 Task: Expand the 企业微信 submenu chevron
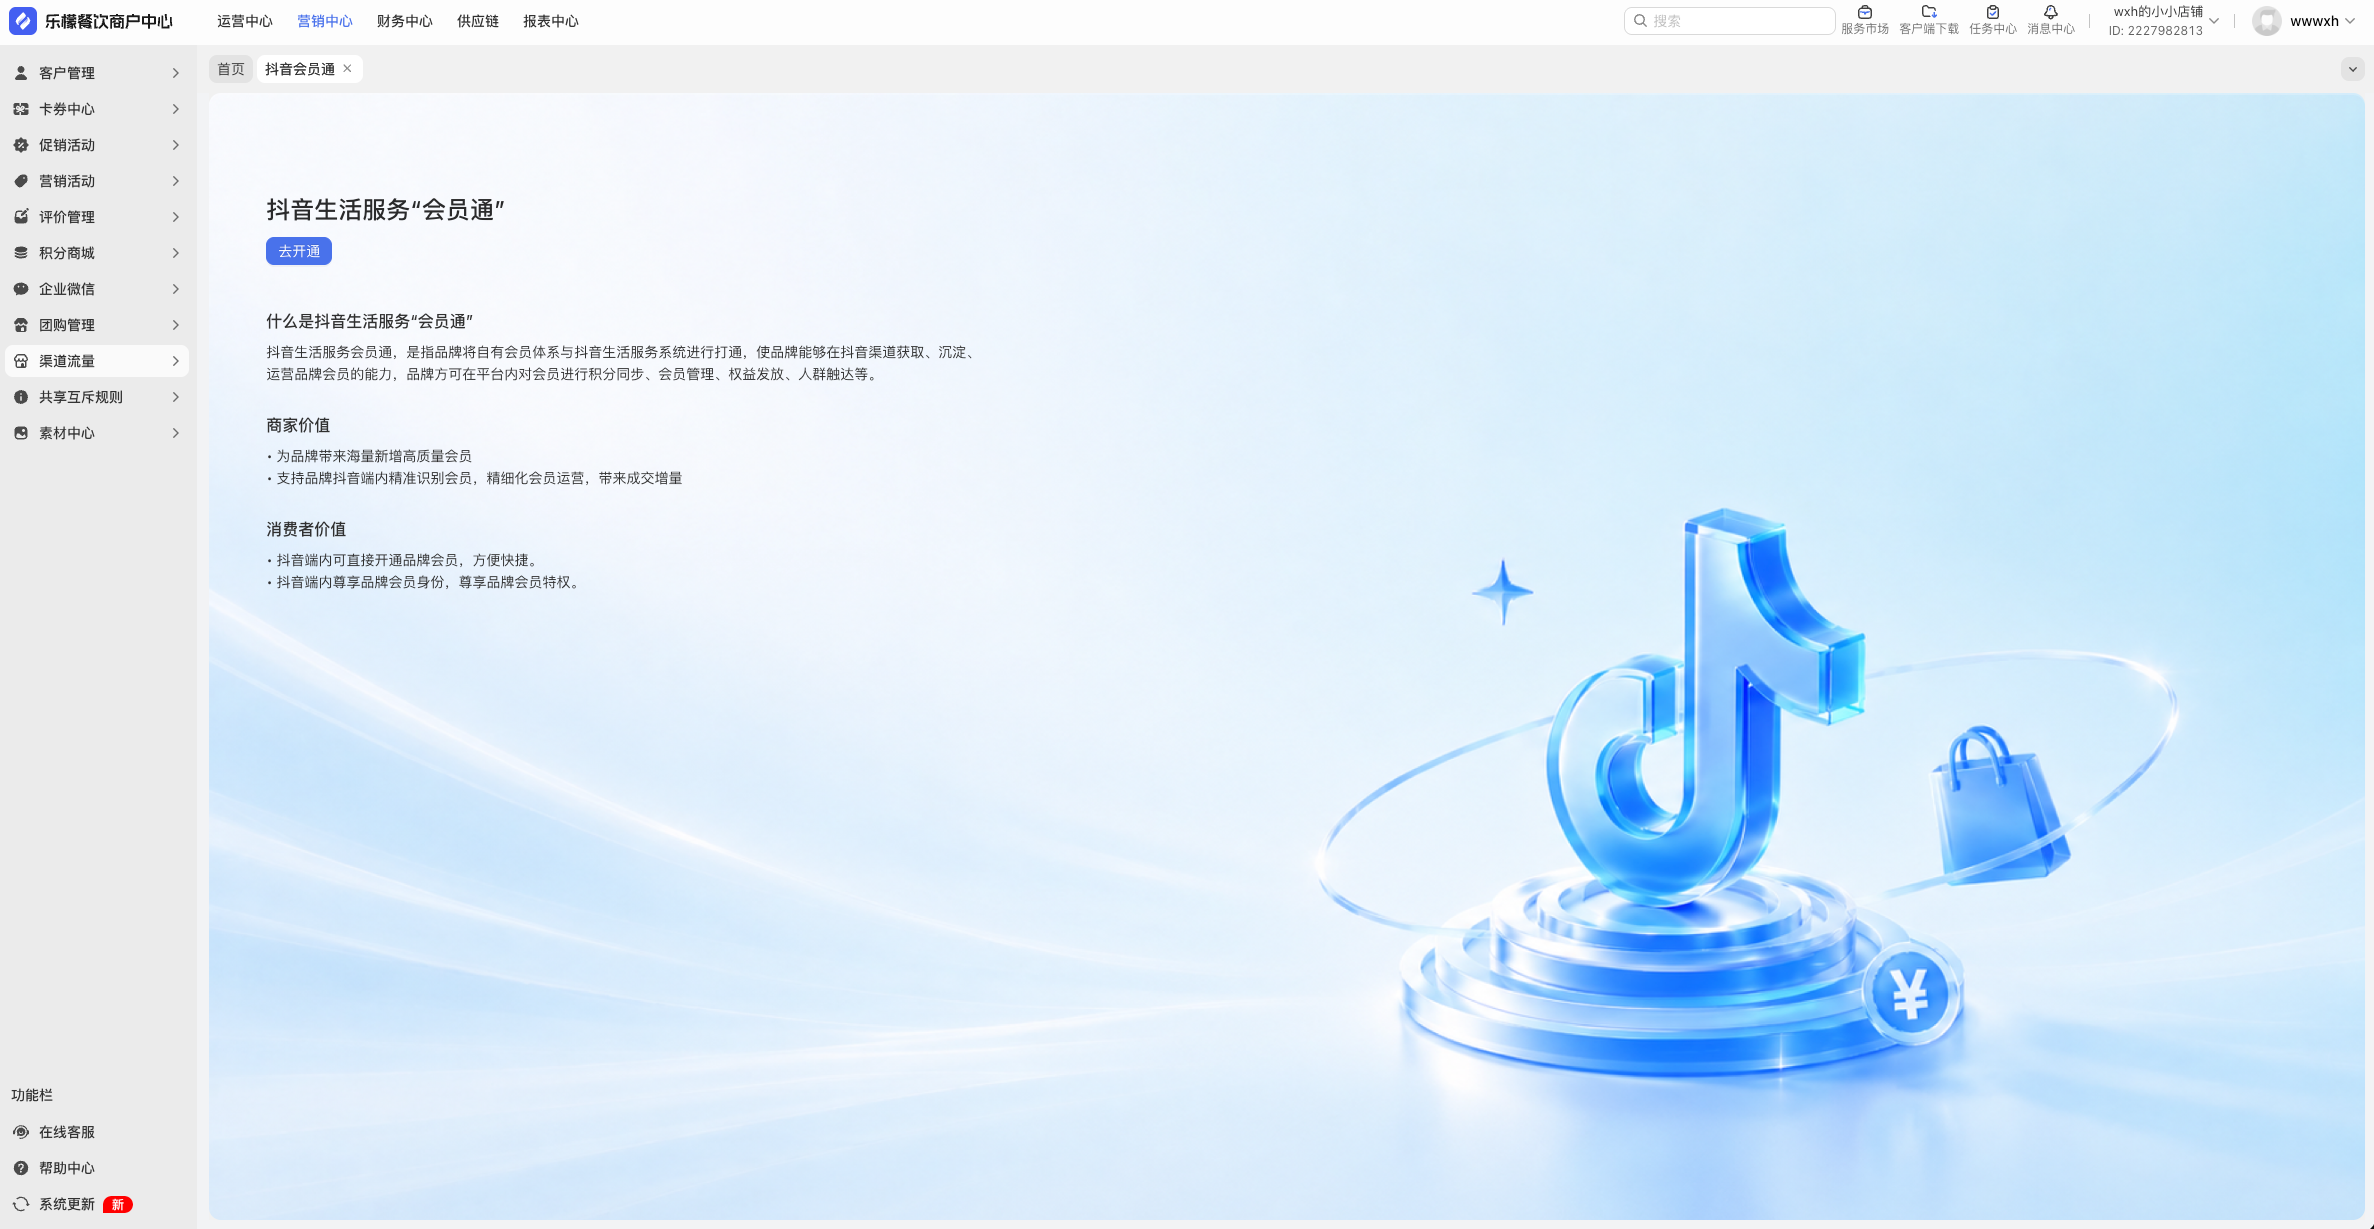point(176,289)
